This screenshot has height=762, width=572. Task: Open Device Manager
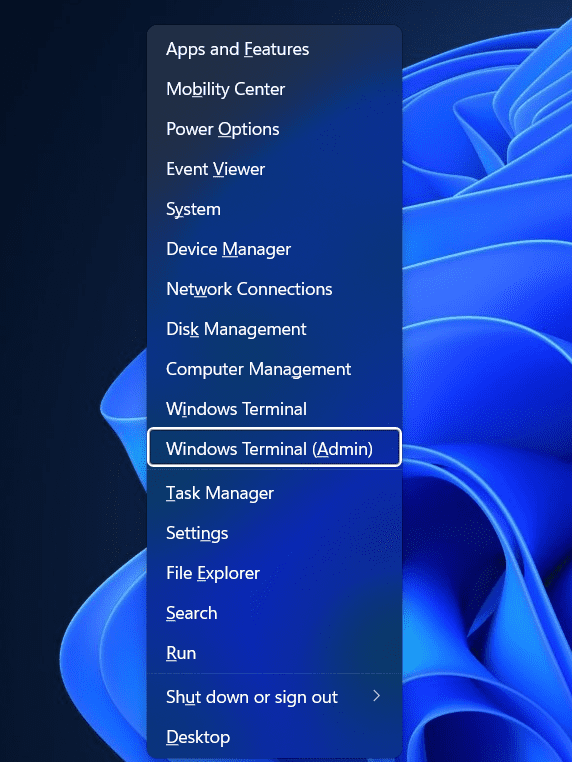tap(275, 249)
